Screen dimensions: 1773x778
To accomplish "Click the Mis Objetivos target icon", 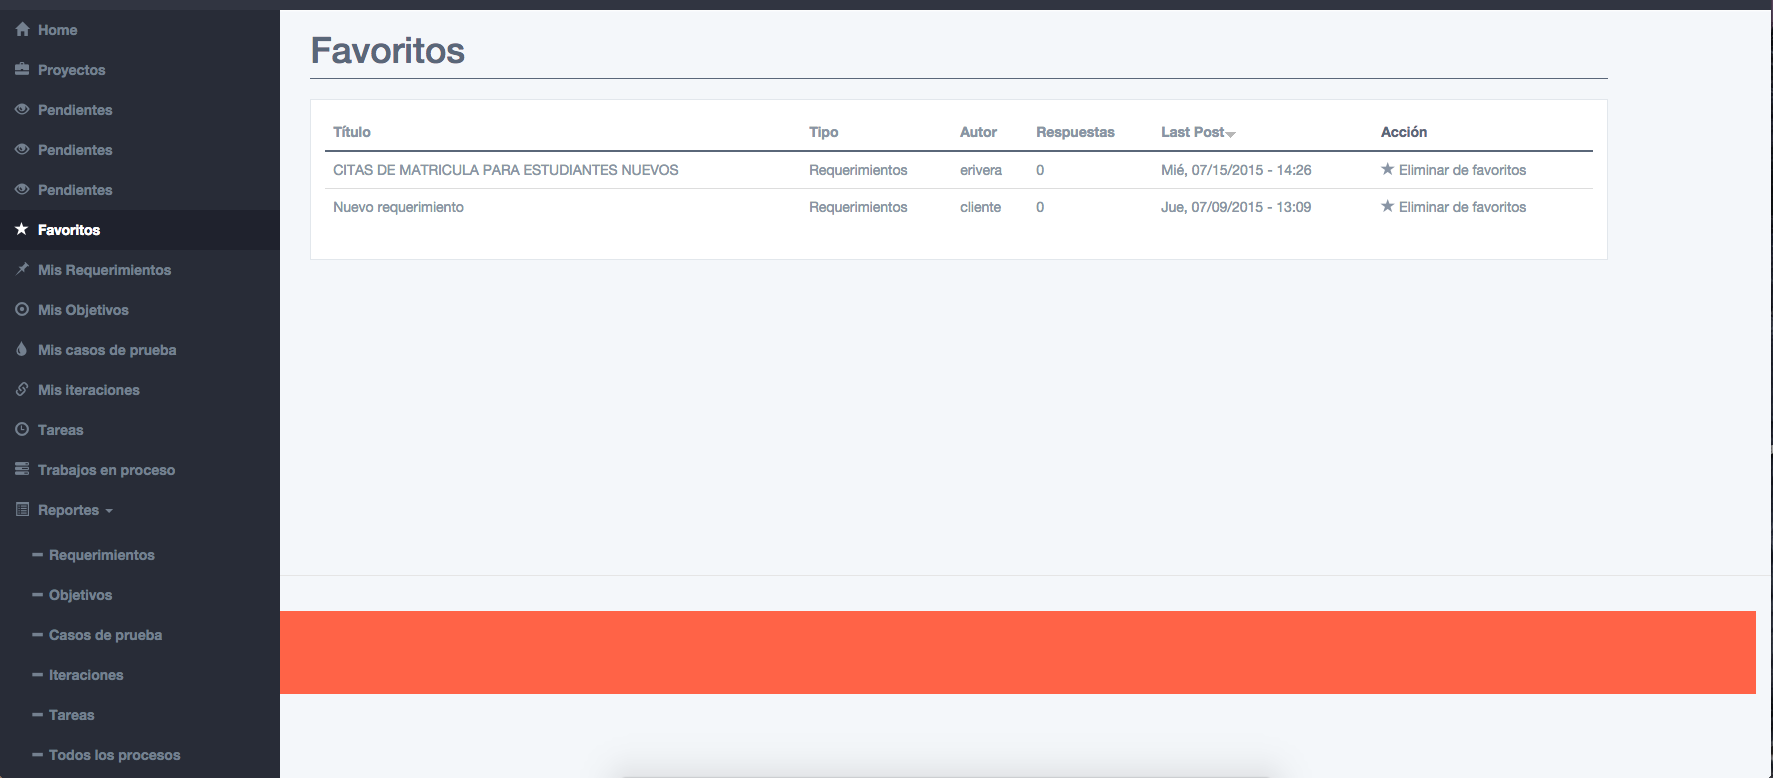I will pos(22,310).
